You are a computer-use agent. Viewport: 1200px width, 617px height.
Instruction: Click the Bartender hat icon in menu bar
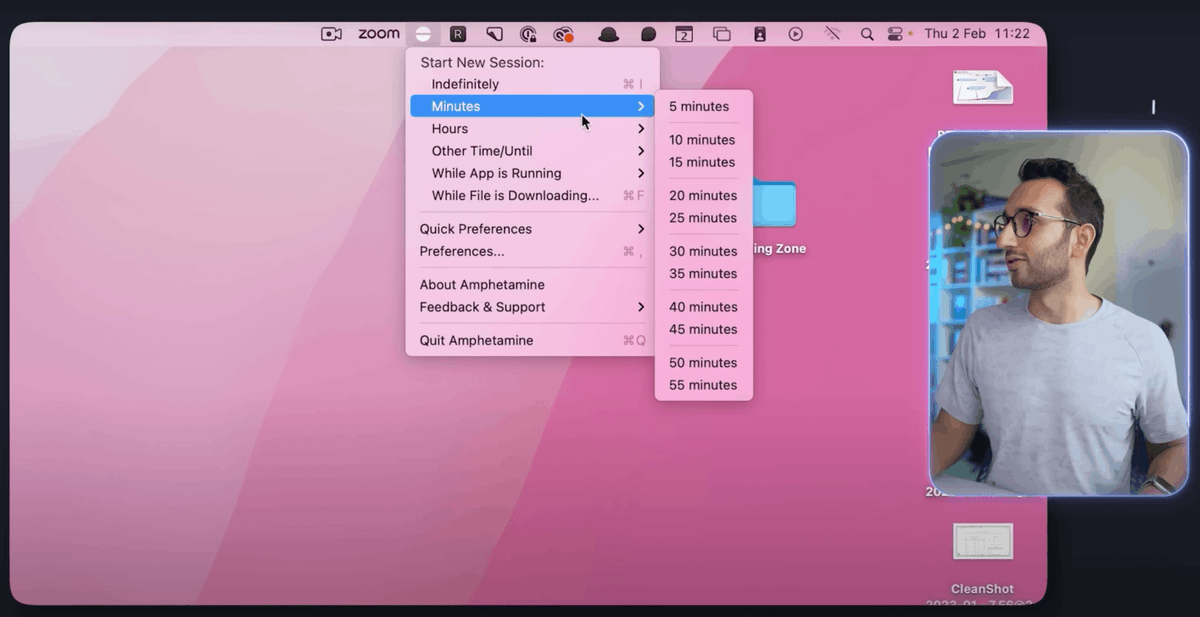tap(608, 34)
